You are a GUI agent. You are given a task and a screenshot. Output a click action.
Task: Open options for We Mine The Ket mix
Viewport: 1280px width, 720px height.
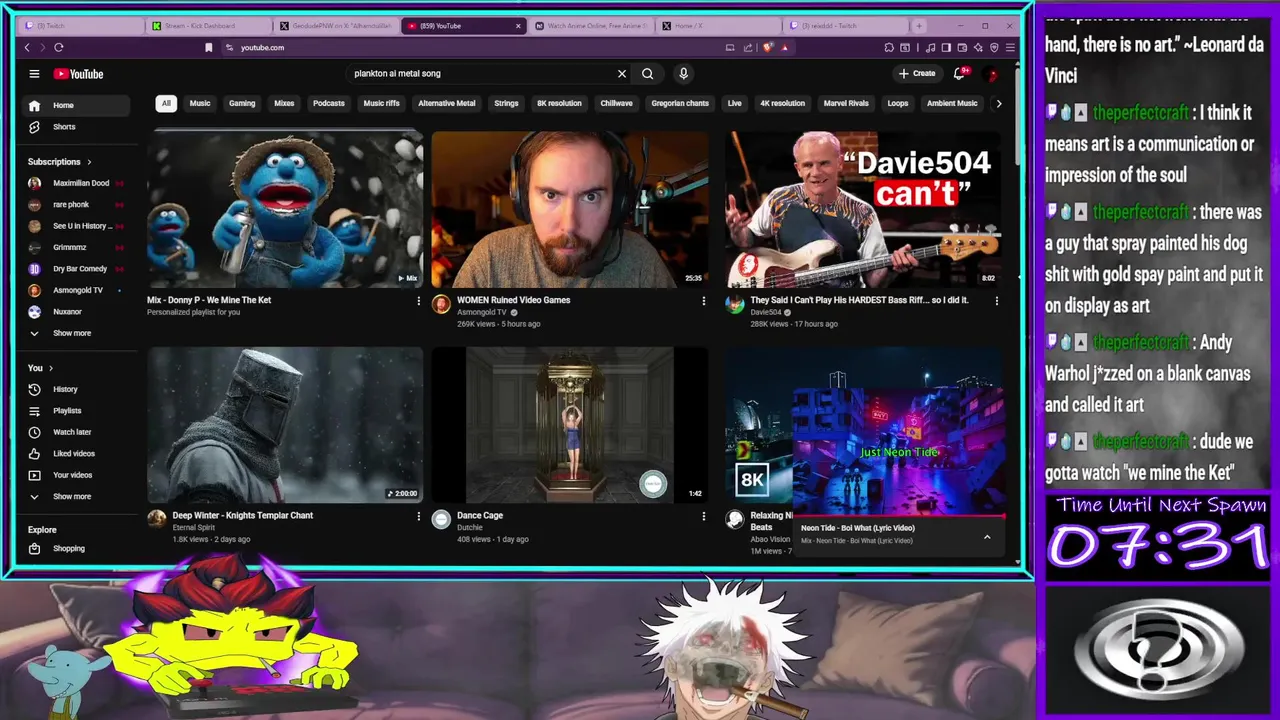coord(418,300)
